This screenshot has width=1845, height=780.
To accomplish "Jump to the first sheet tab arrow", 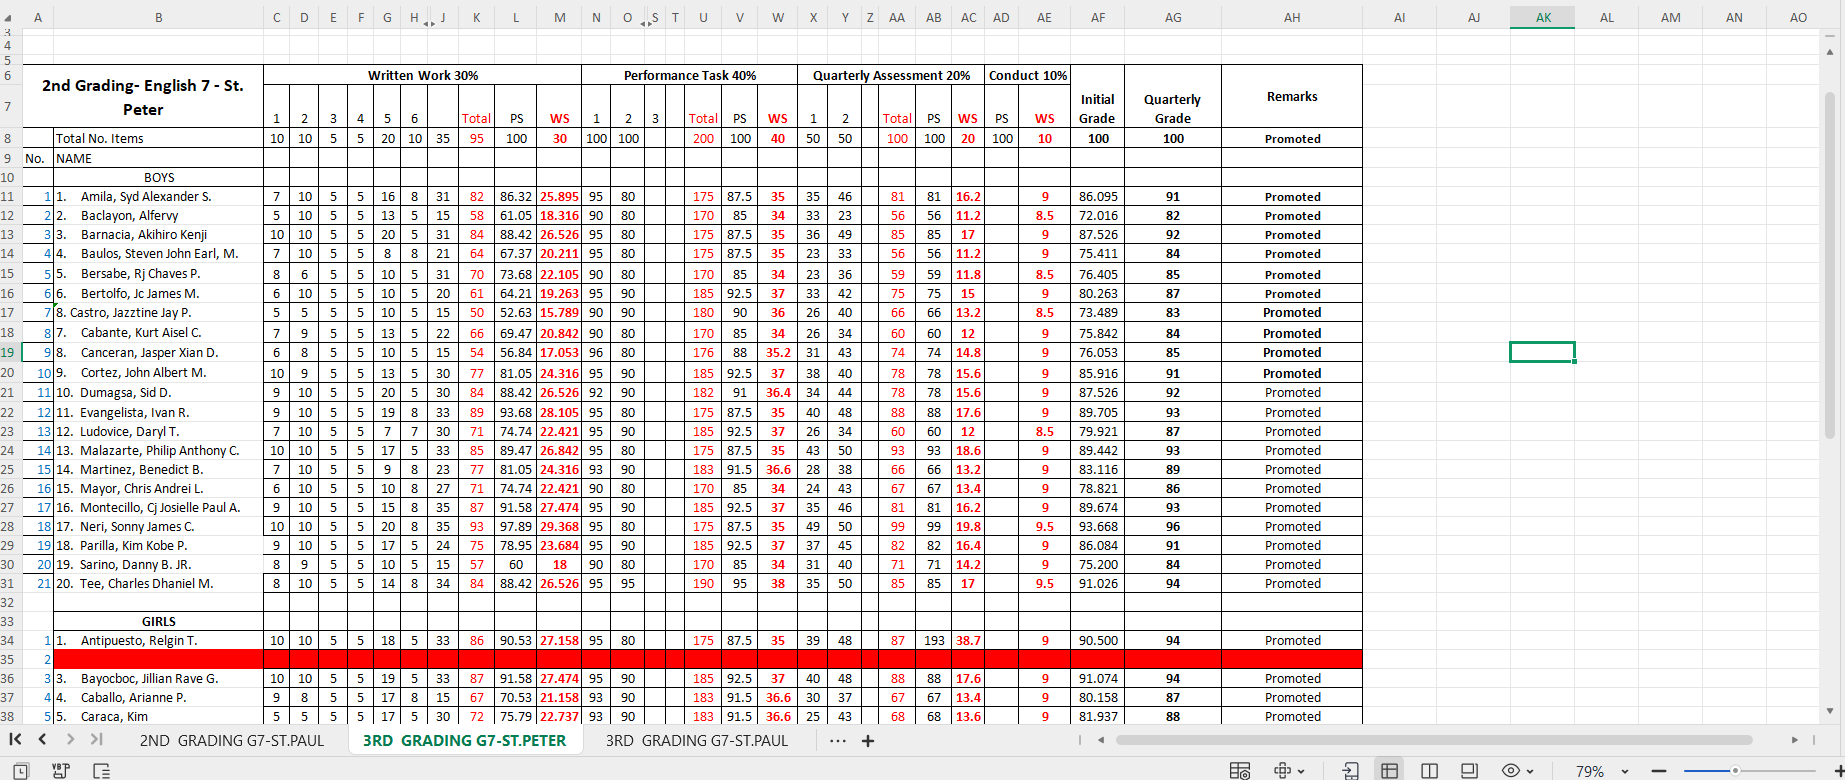I will tap(15, 740).
